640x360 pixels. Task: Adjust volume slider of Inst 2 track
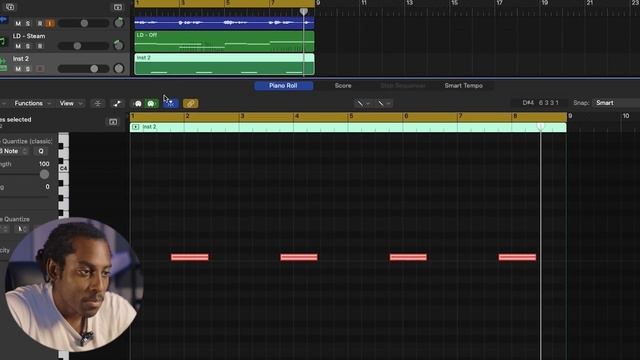(x=94, y=69)
